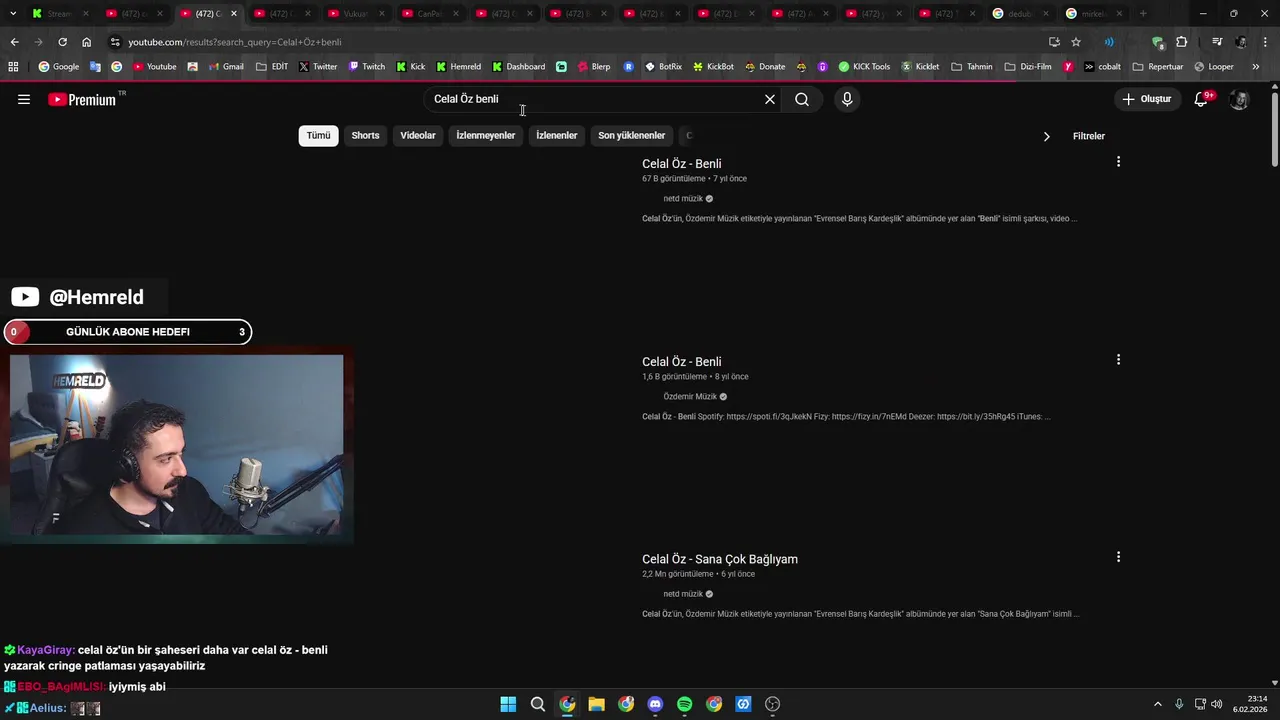This screenshot has width=1280, height=720.
Task: Open netd müzik channel under 'Sana Çok Bağlıyam'
Action: (x=684, y=594)
